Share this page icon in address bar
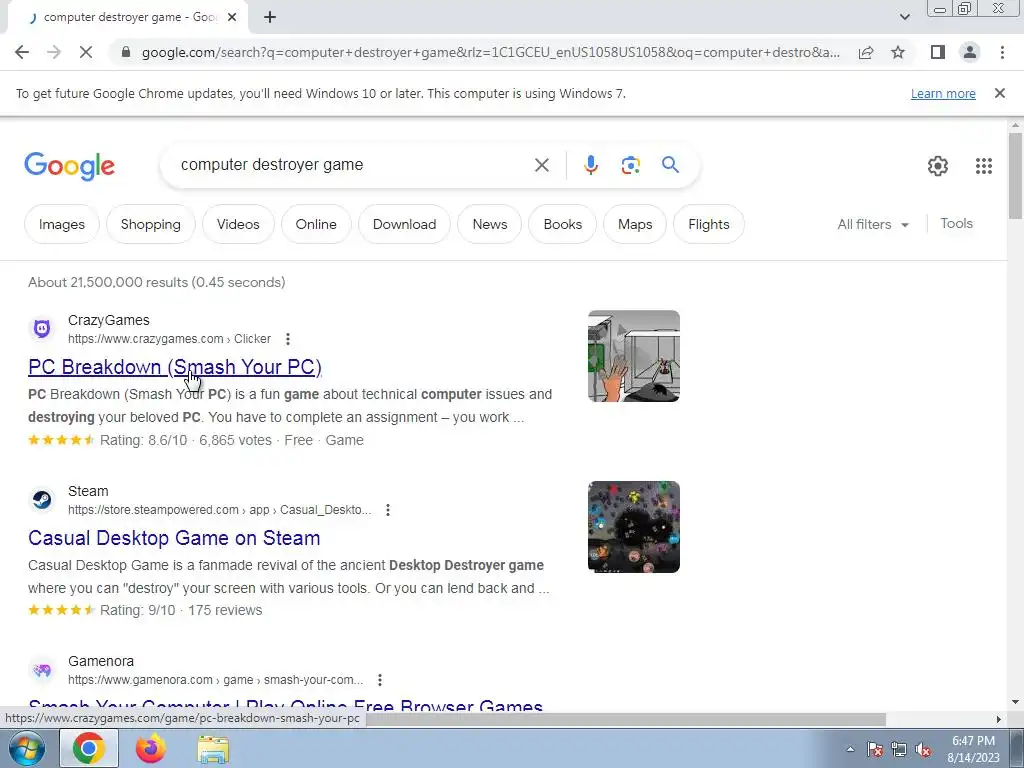Viewport: 1024px width, 768px height. (866, 52)
